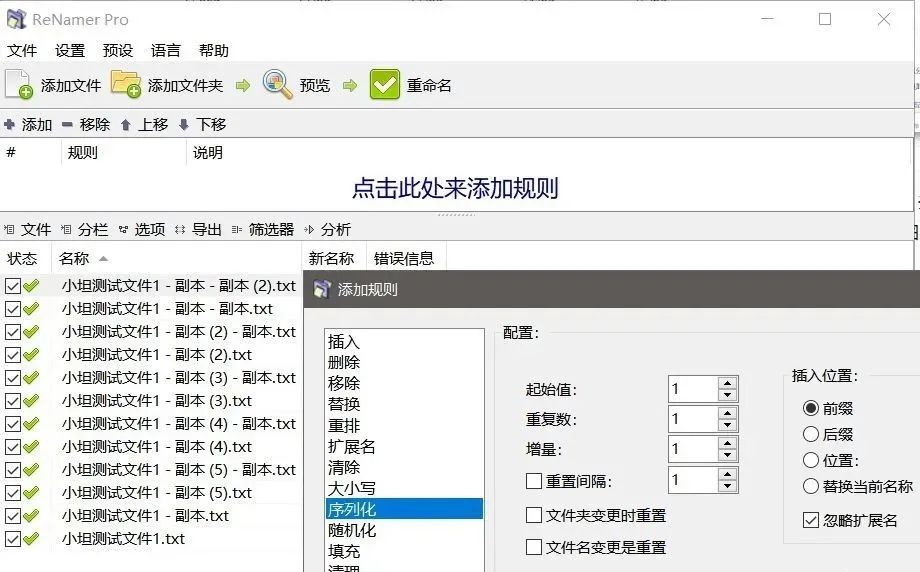Click the 状态 column header
Image resolution: width=920 pixels, height=572 pixels.
point(26,258)
